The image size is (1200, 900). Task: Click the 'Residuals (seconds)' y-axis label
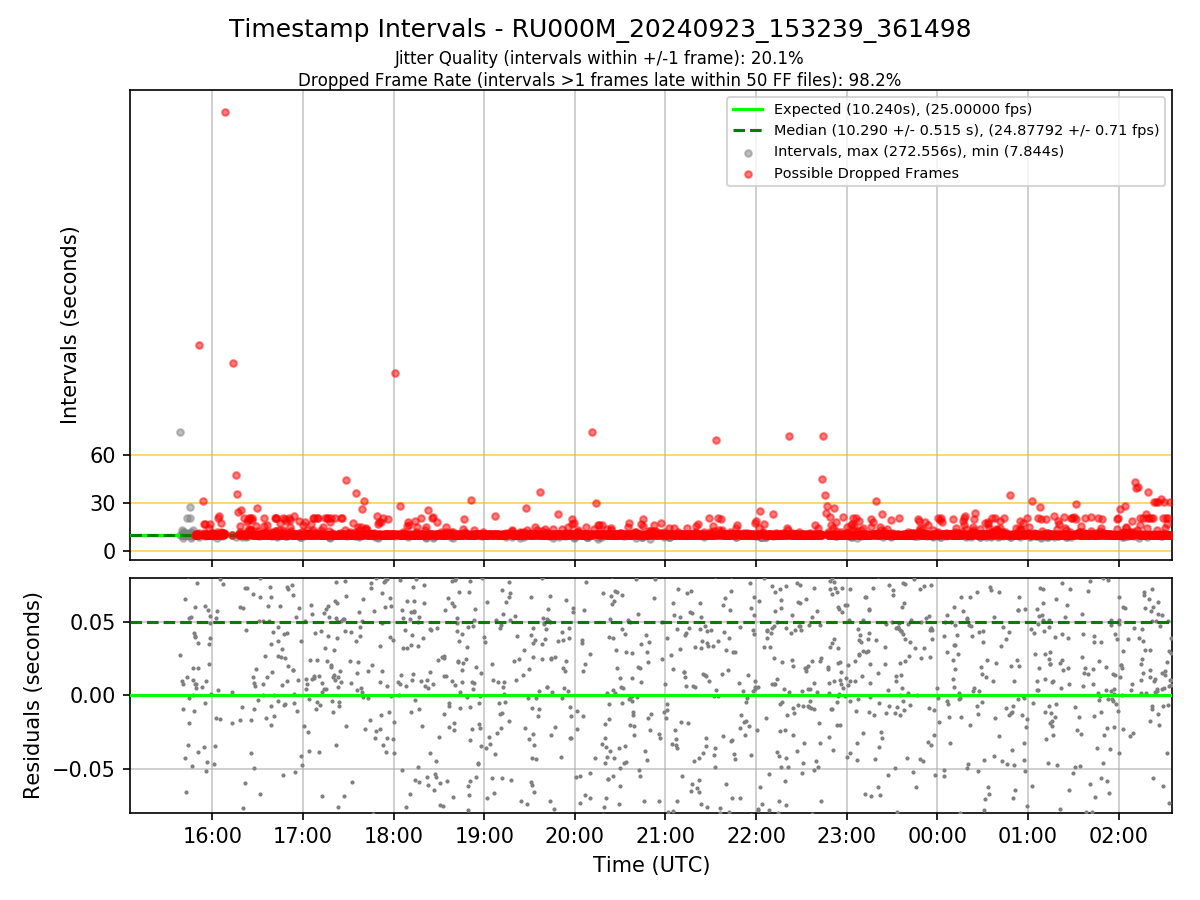pyautogui.click(x=32, y=695)
